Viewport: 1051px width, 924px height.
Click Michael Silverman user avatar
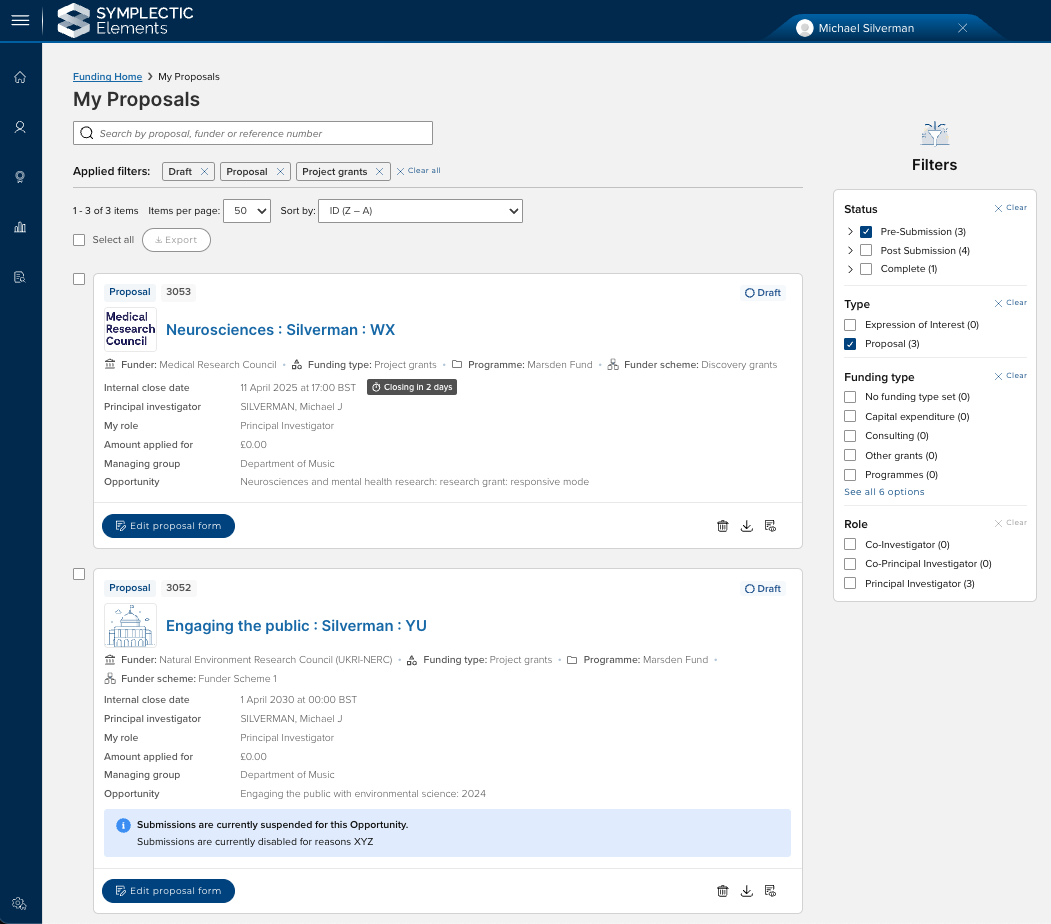(804, 28)
